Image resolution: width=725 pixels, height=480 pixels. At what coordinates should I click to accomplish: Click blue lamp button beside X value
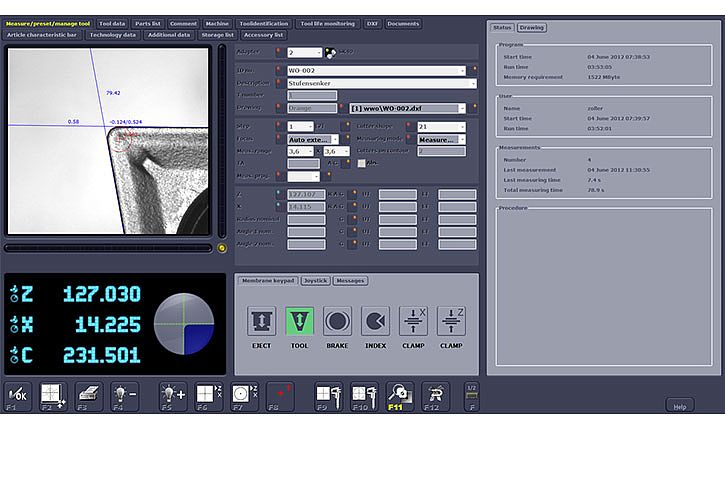(x=279, y=207)
